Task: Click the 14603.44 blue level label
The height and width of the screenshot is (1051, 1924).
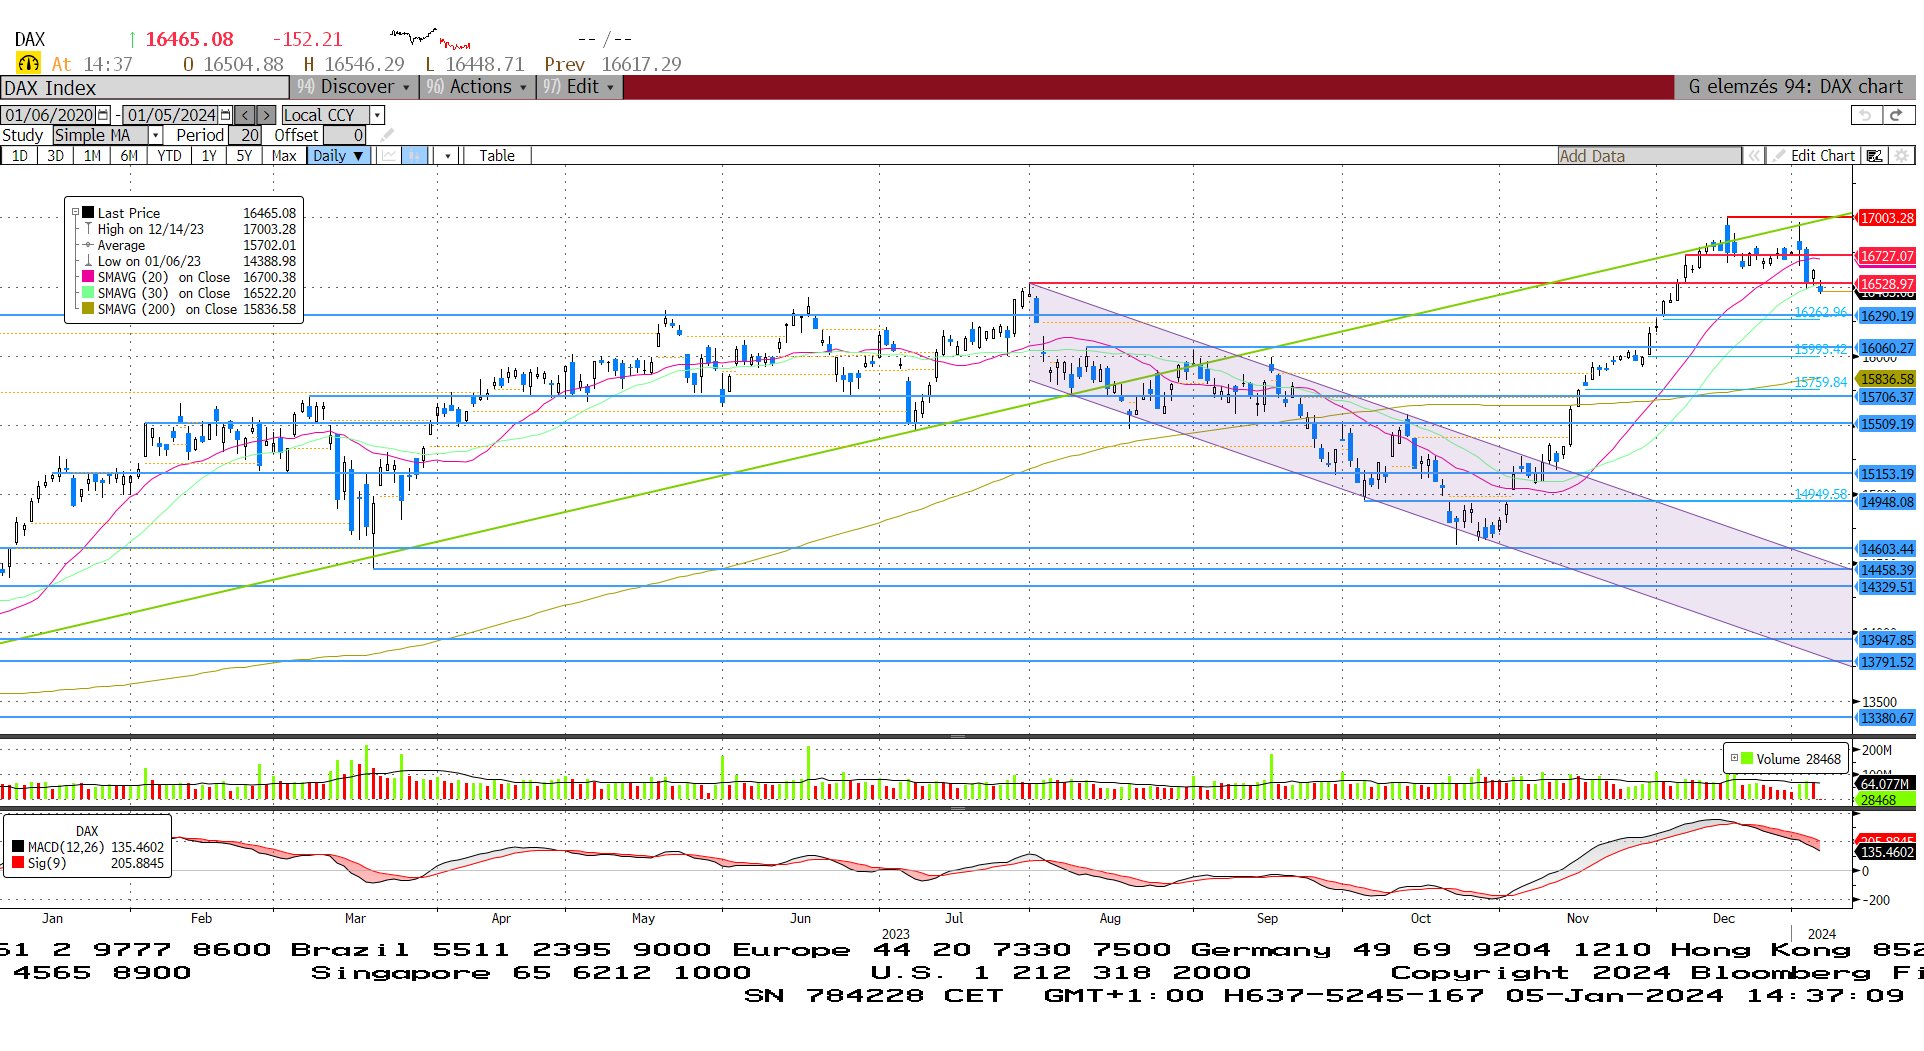Action: click(x=1886, y=549)
